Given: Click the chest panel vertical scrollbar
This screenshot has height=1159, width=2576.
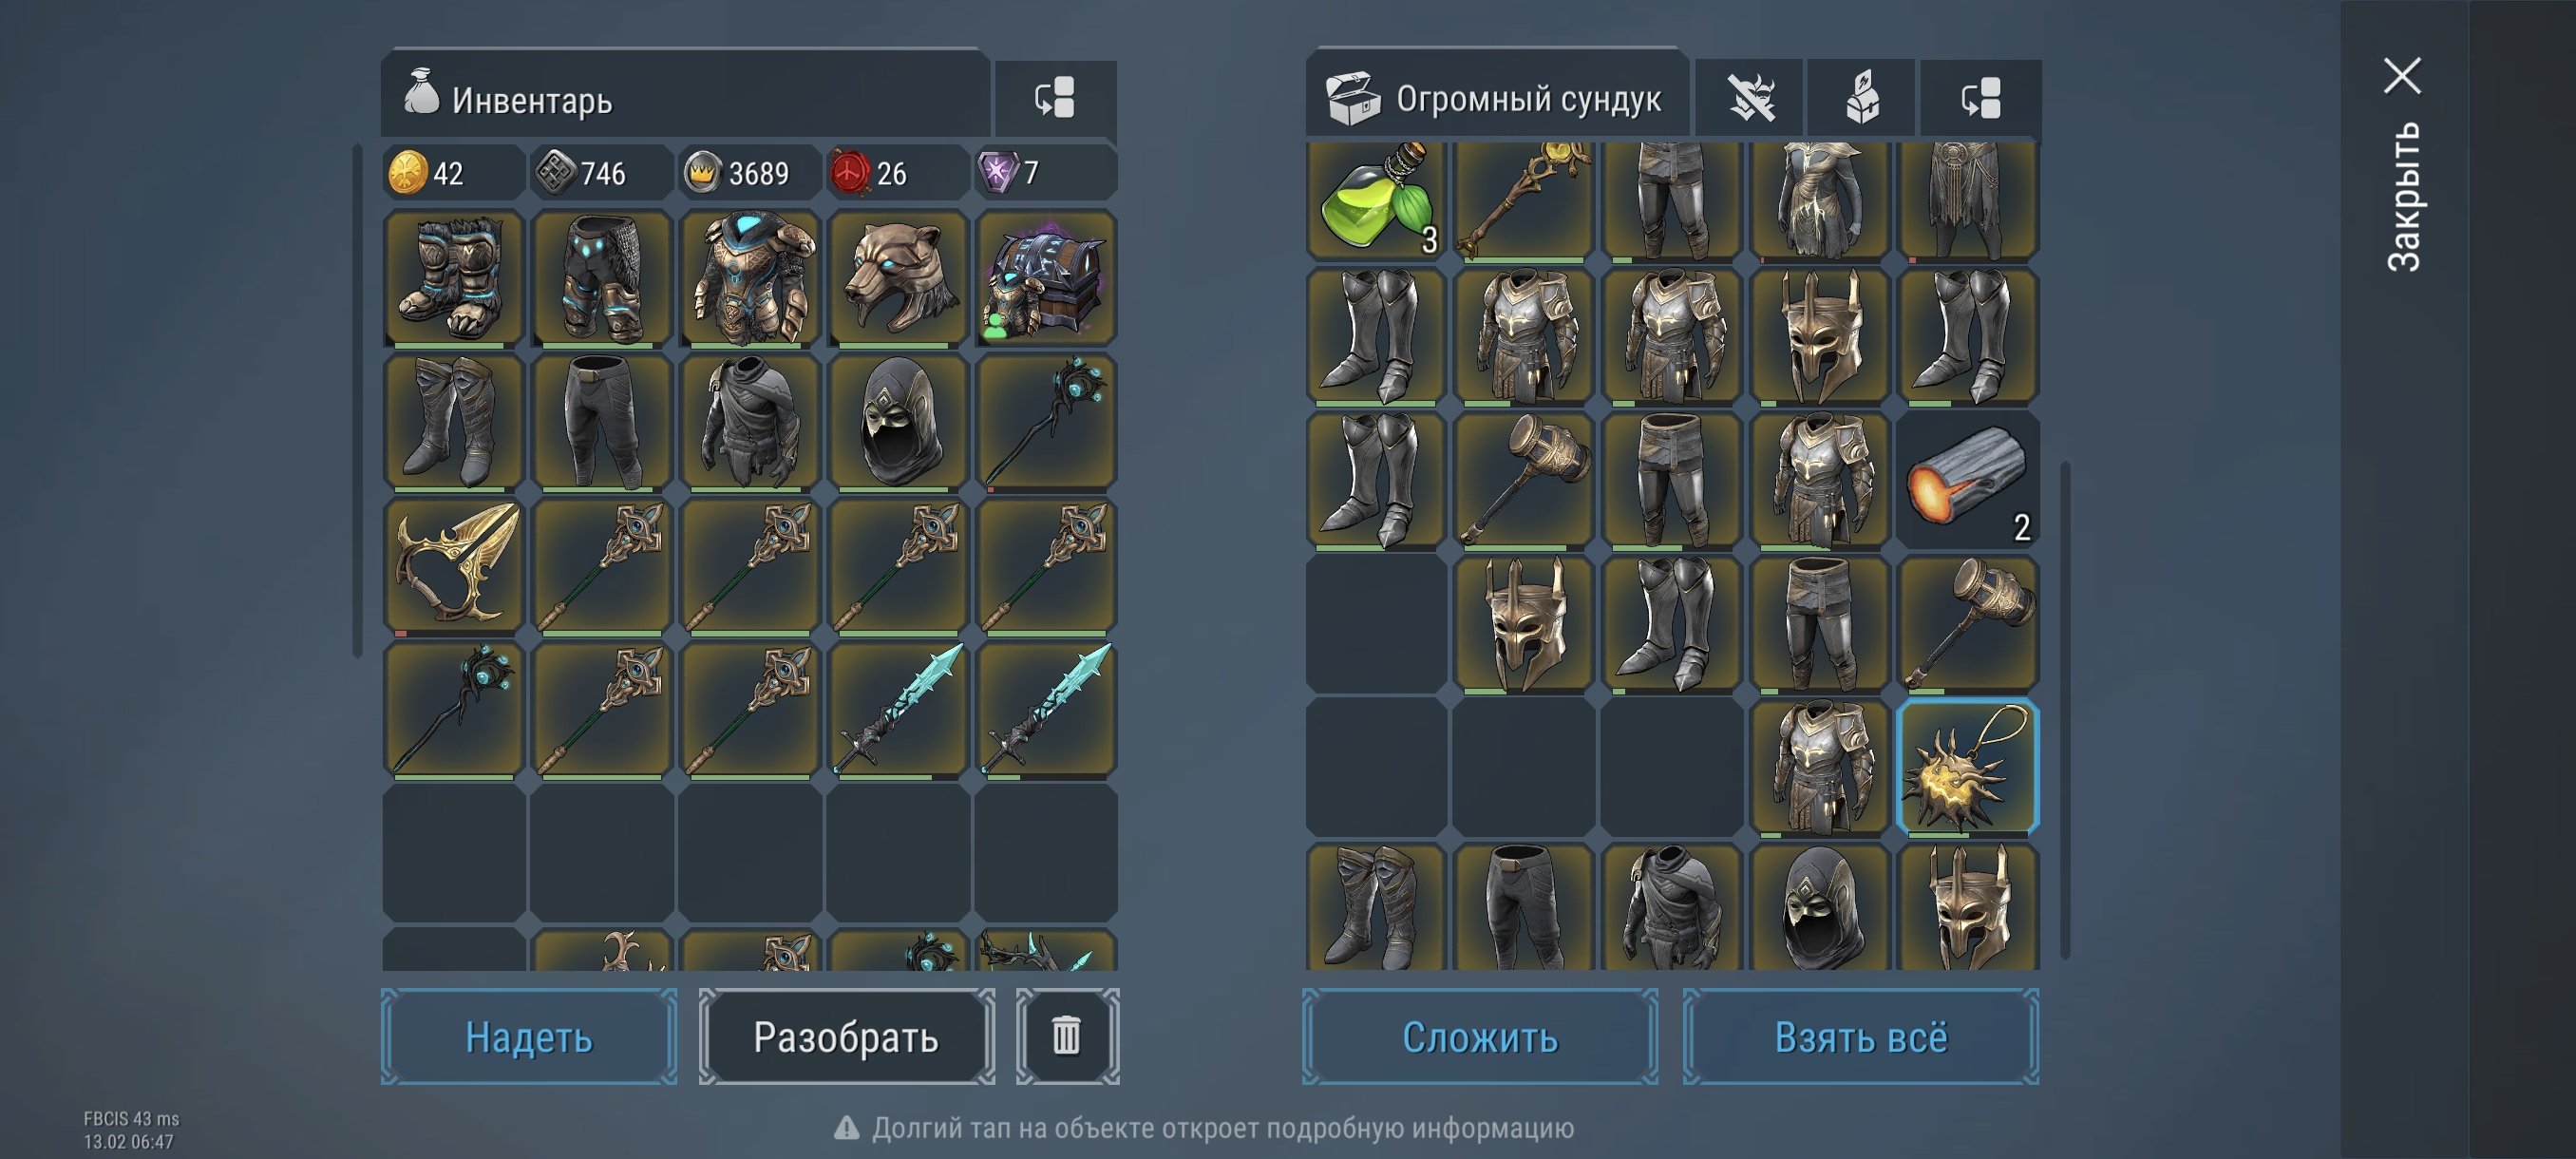Looking at the screenshot, I should [x=2066, y=710].
